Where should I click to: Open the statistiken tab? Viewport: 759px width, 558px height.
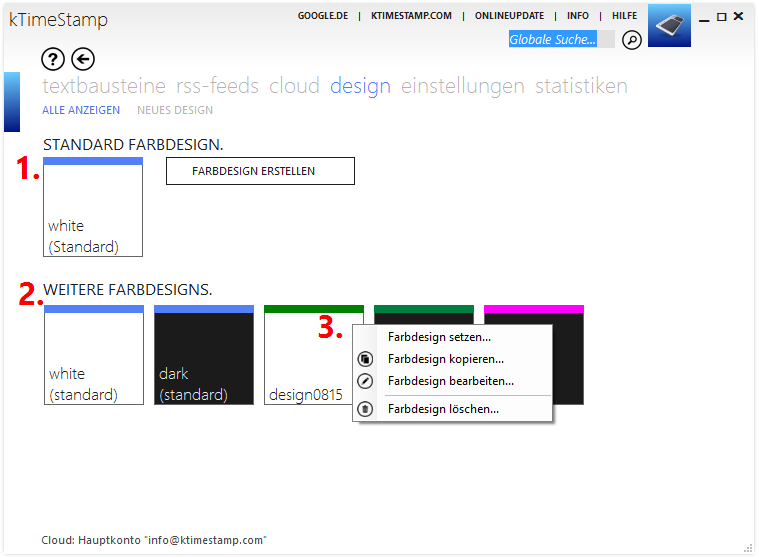click(x=581, y=86)
